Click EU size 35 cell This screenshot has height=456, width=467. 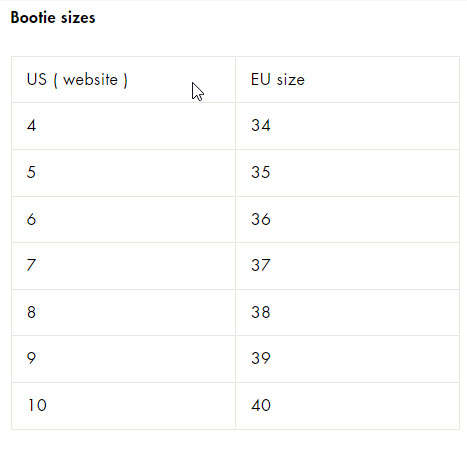coord(348,173)
